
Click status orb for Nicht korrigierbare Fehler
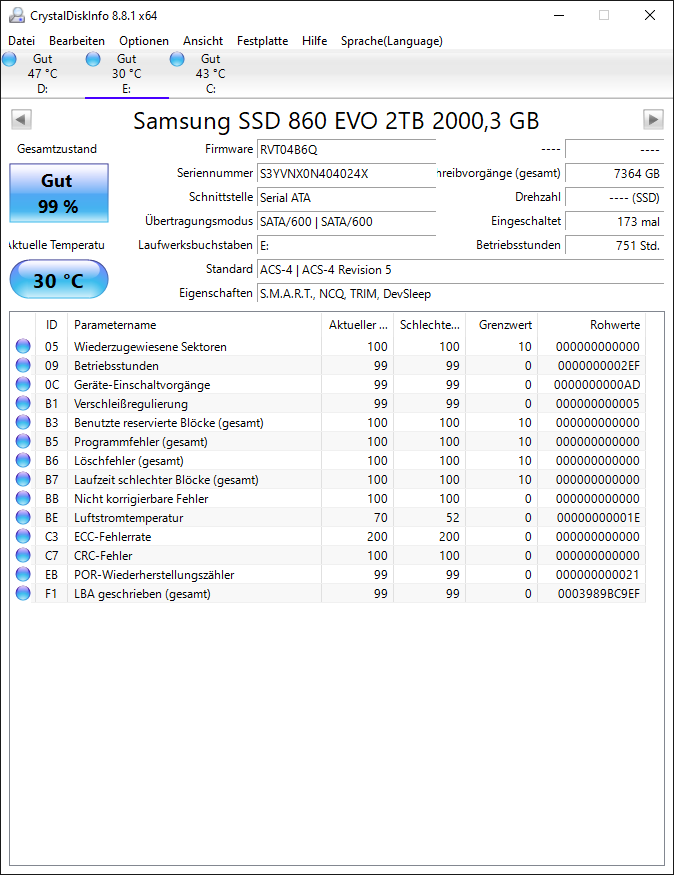click(x=23, y=498)
